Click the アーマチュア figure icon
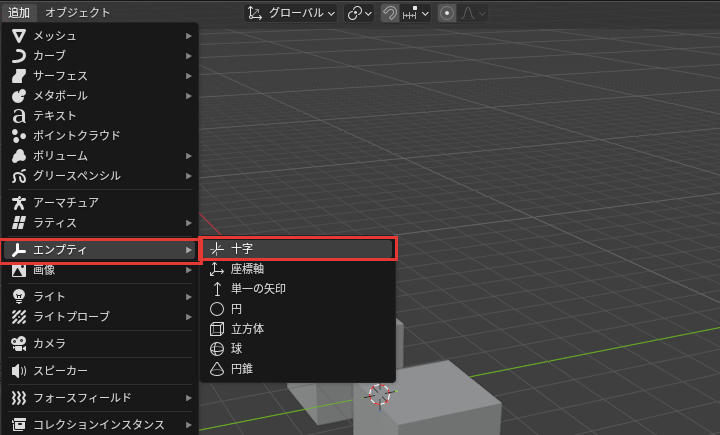The height and width of the screenshot is (435, 720). pos(19,203)
